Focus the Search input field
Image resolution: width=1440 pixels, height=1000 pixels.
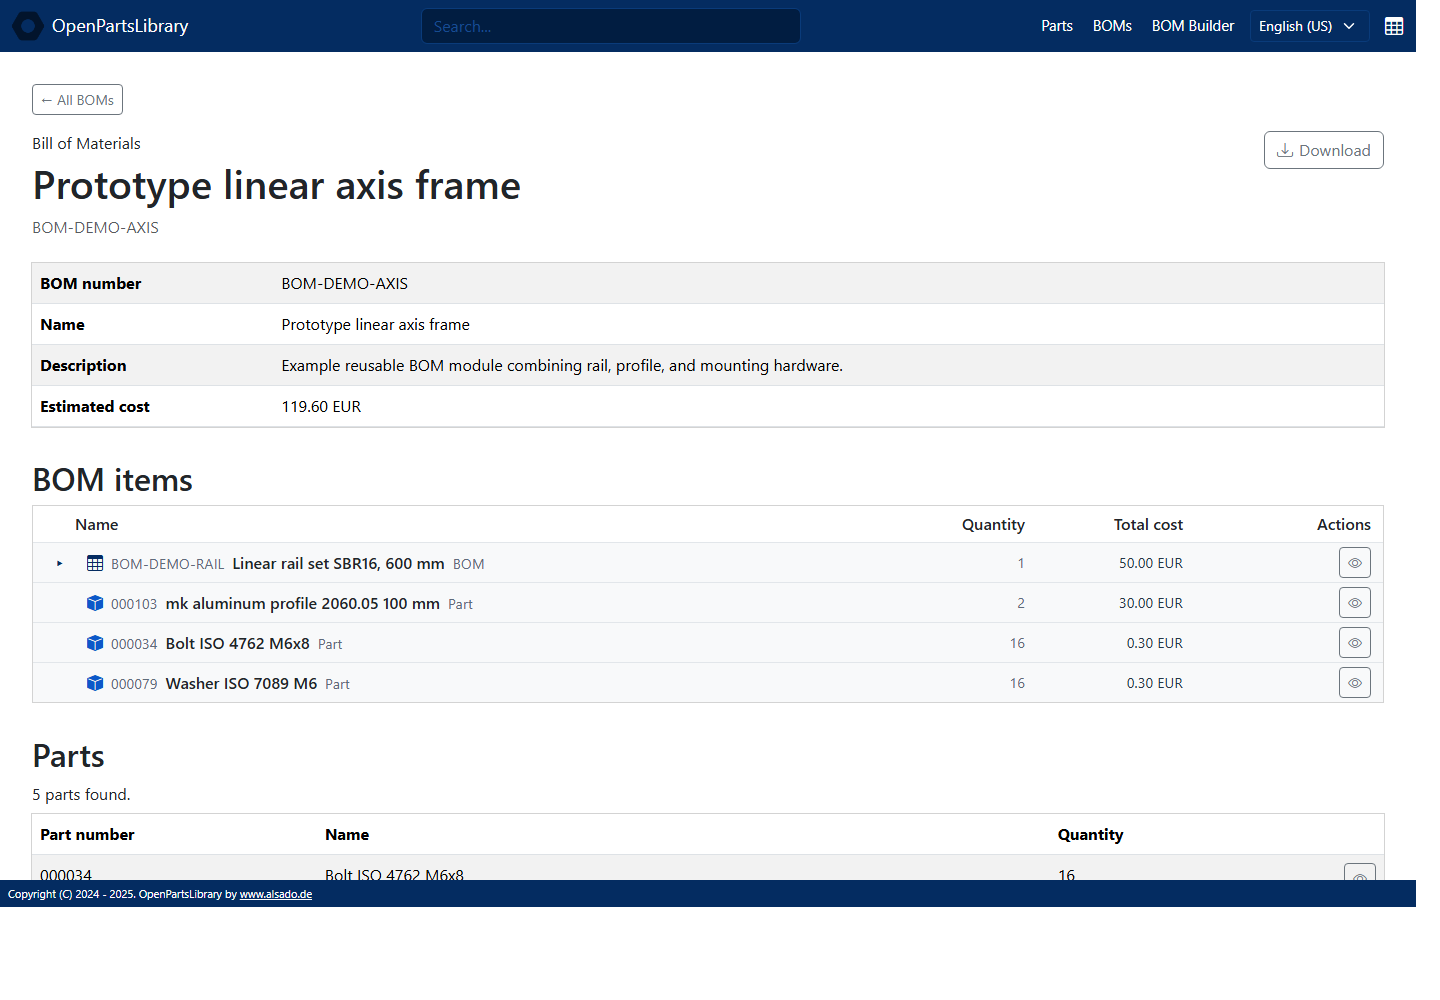pyautogui.click(x=610, y=26)
